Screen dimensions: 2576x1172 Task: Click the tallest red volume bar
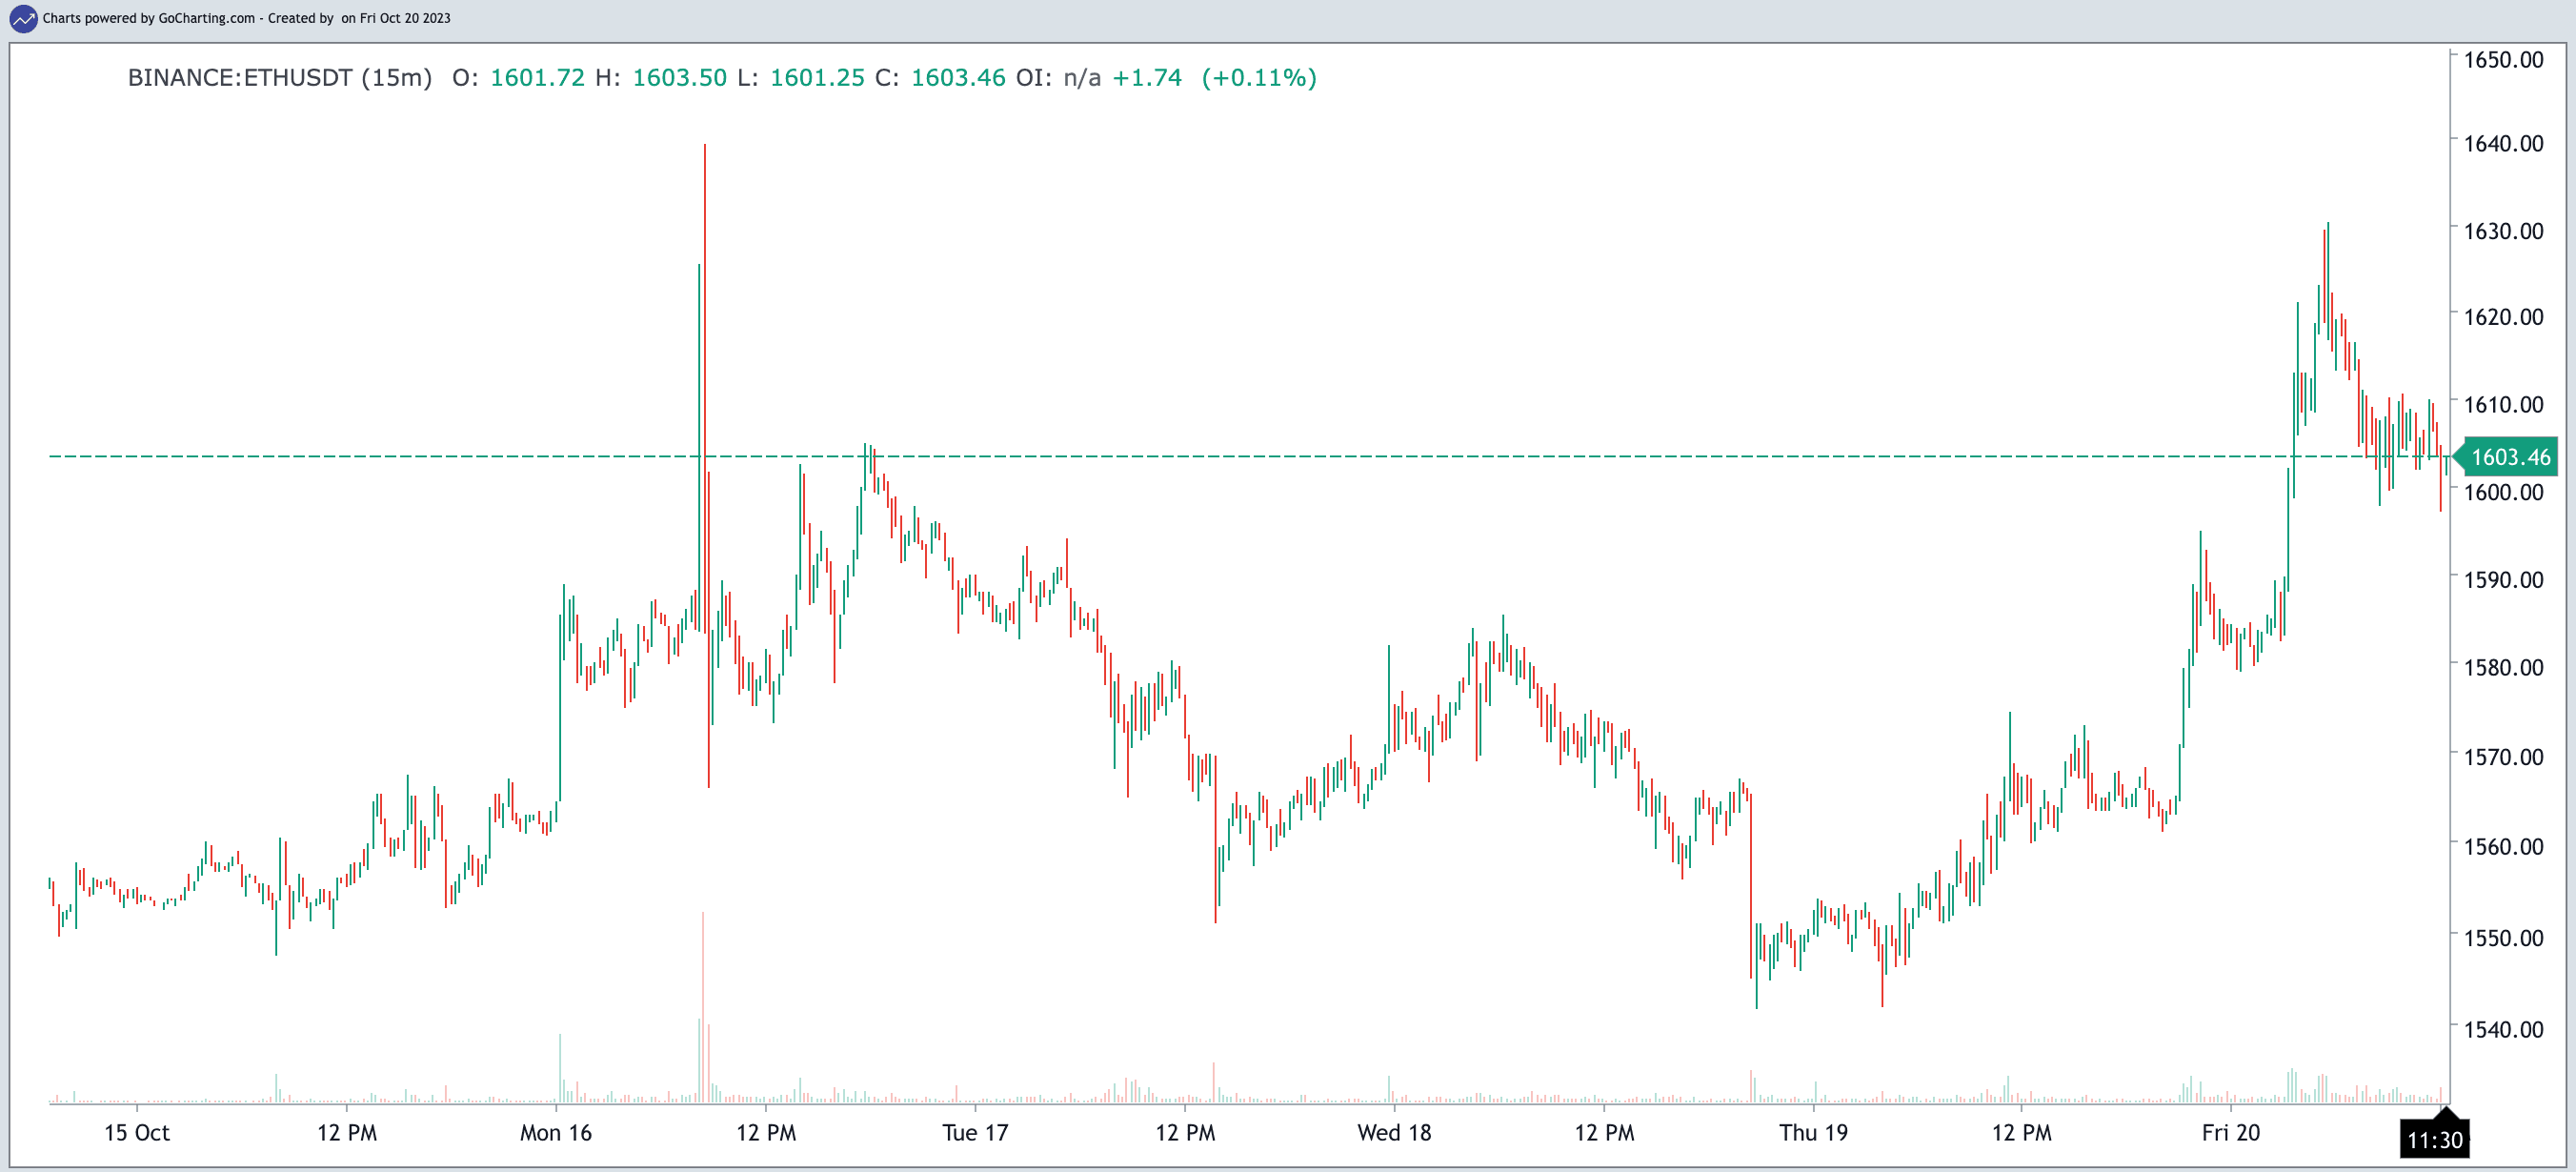[x=703, y=1005]
